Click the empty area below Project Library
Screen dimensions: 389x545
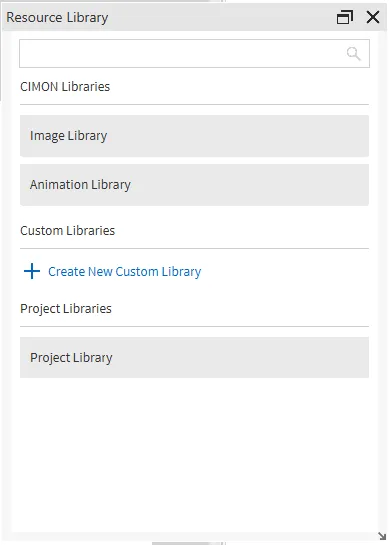click(x=194, y=455)
